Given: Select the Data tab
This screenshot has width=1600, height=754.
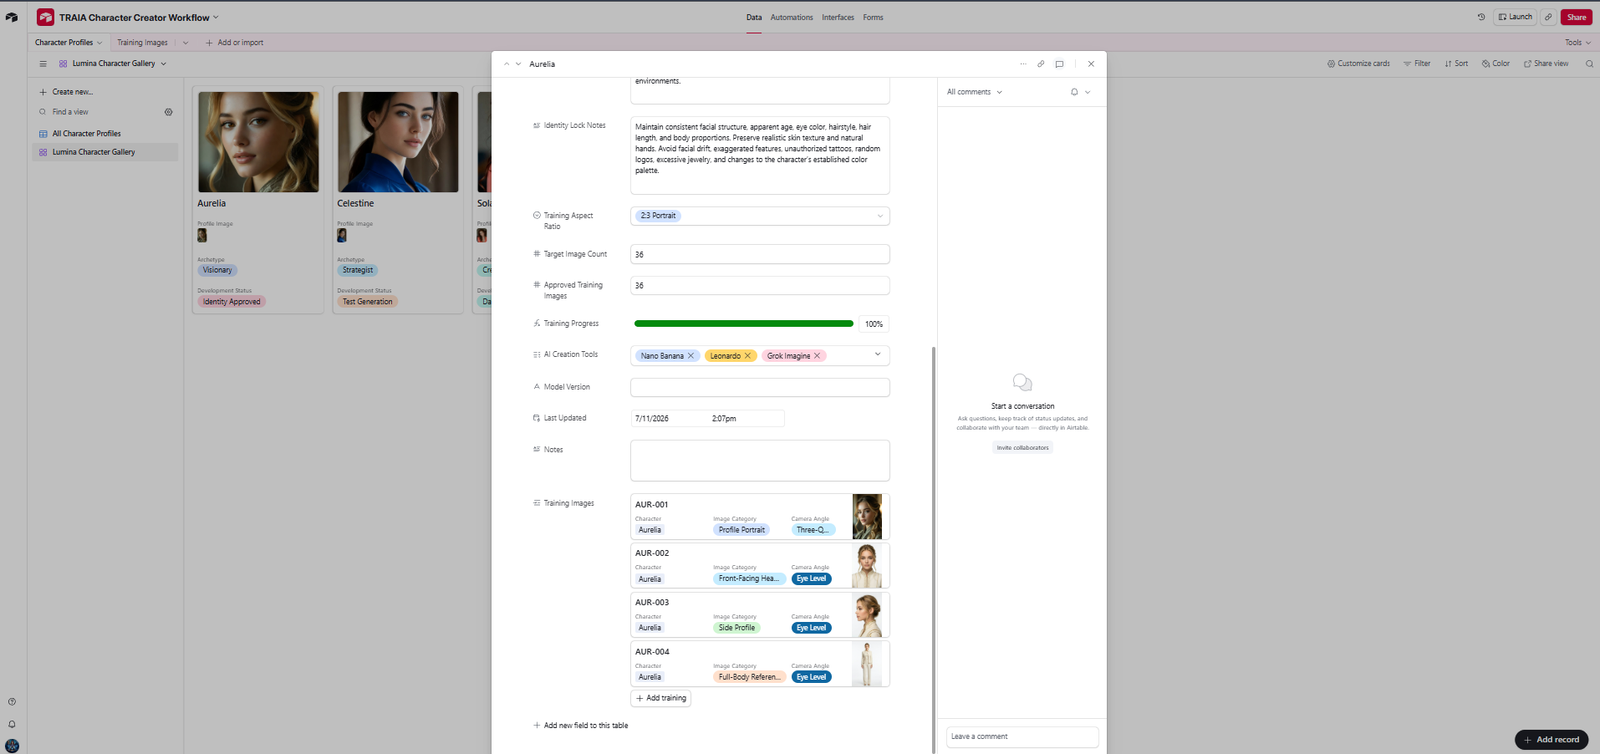Looking at the screenshot, I should (754, 17).
